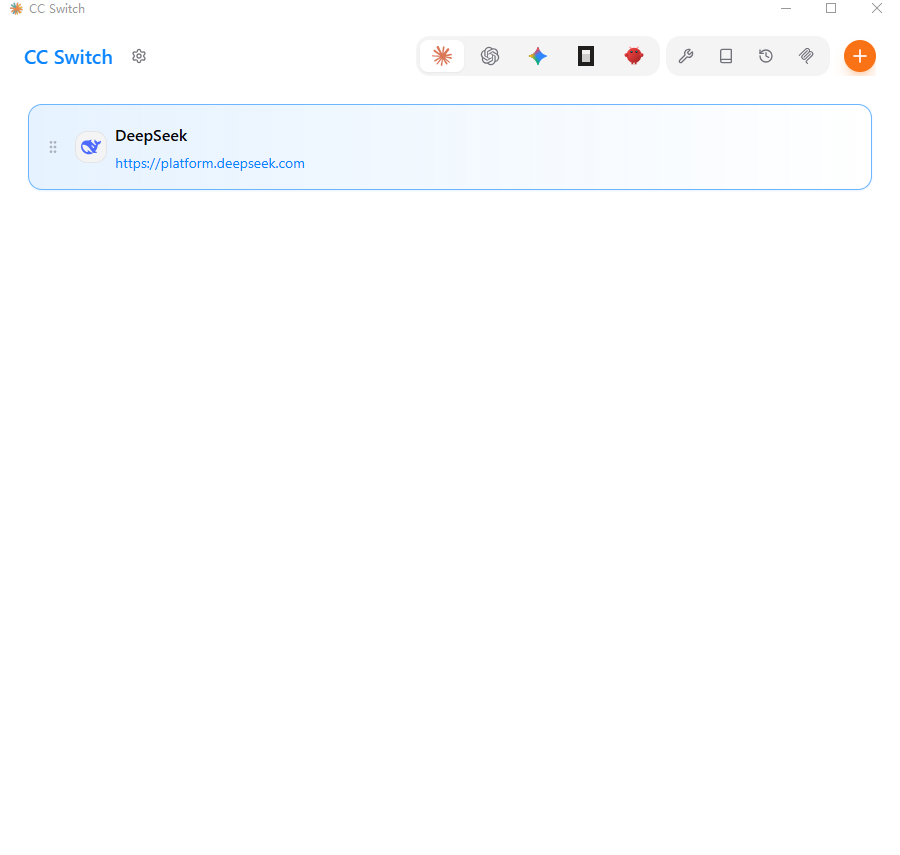Minimize the CC Switch window
The width and height of the screenshot is (900, 855).
786,9
